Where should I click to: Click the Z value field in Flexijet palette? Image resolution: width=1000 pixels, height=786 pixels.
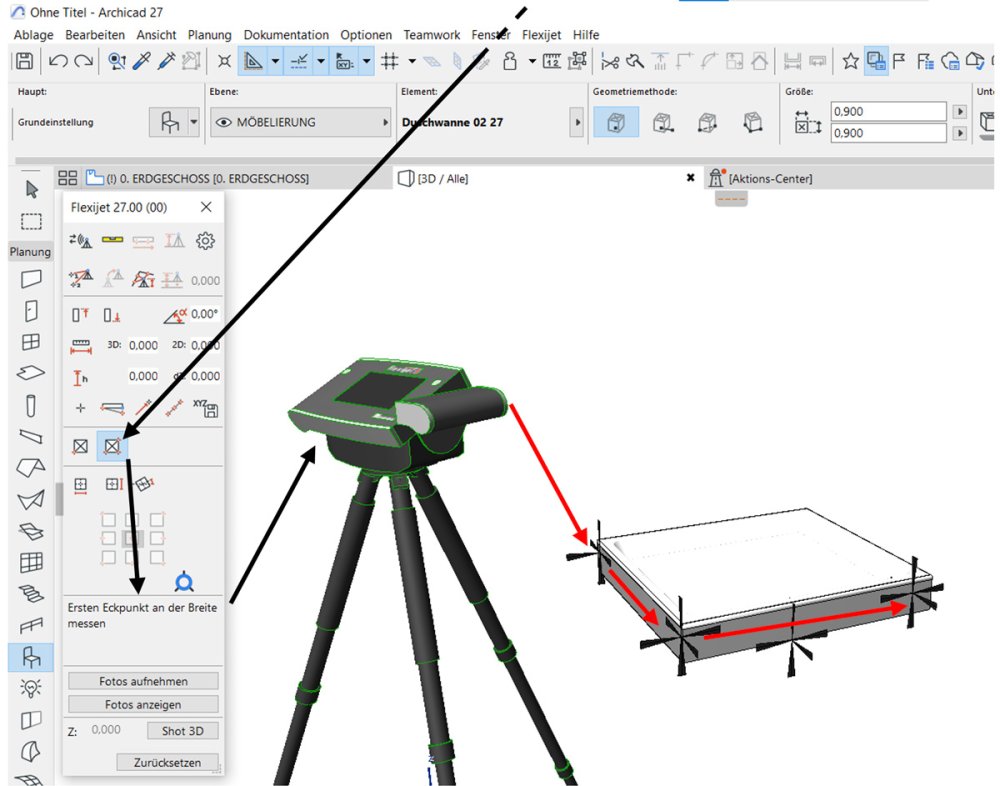pyautogui.click(x=106, y=730)
